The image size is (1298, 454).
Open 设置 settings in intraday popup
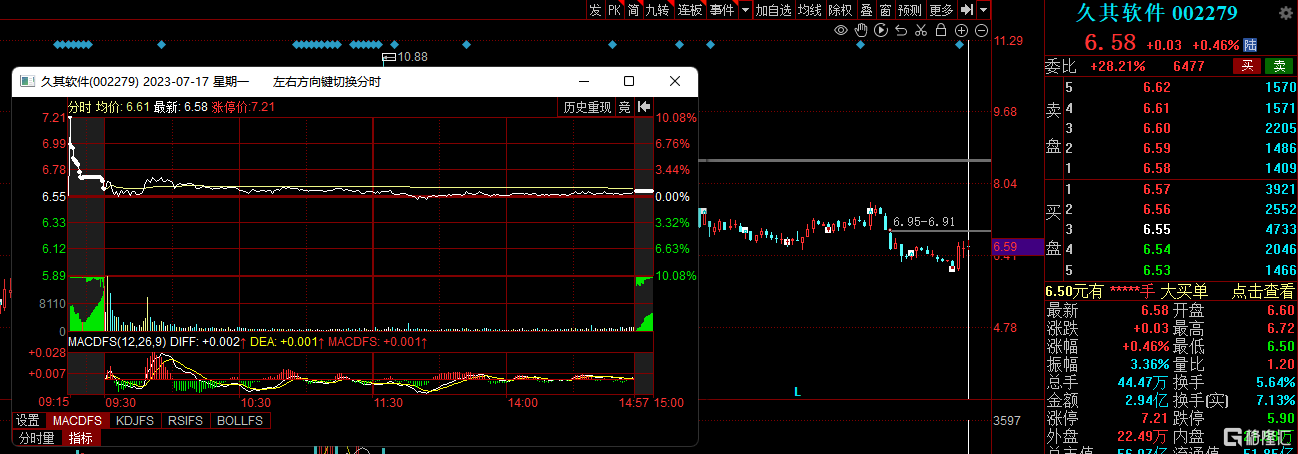tap(27, 421)
